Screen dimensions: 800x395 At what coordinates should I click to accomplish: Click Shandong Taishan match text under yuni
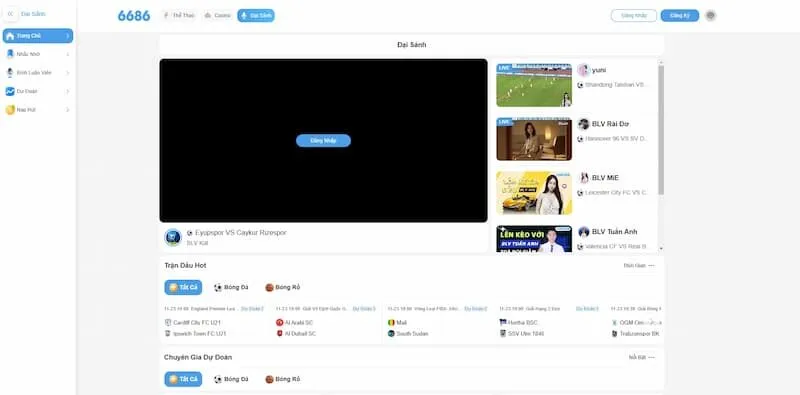point(616,85)
